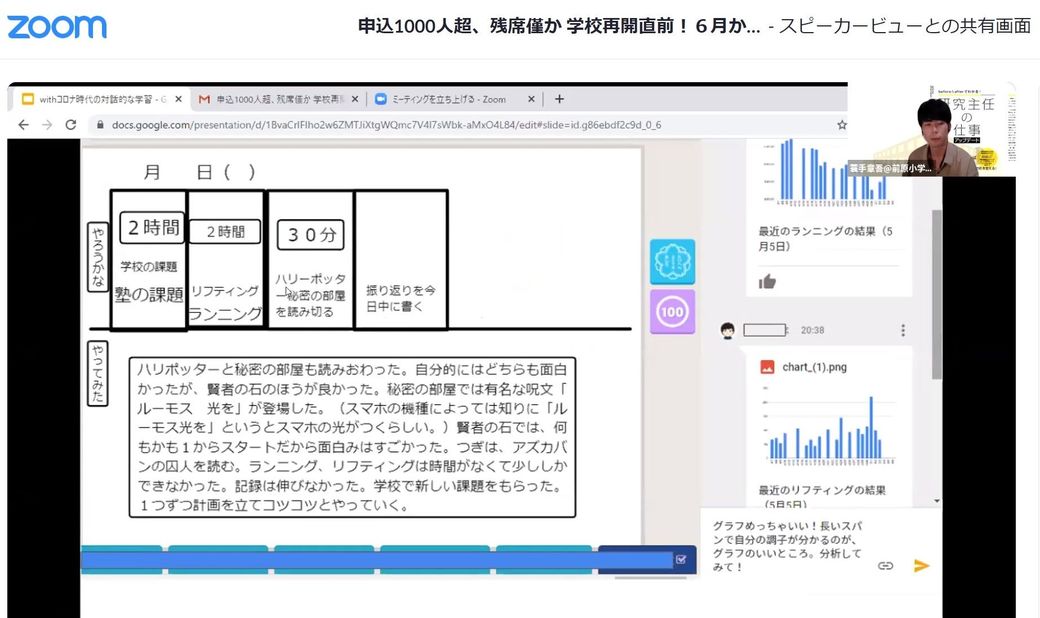
Task: Select the 2時間 box above リフティング
Action: [x=226, y=231]
